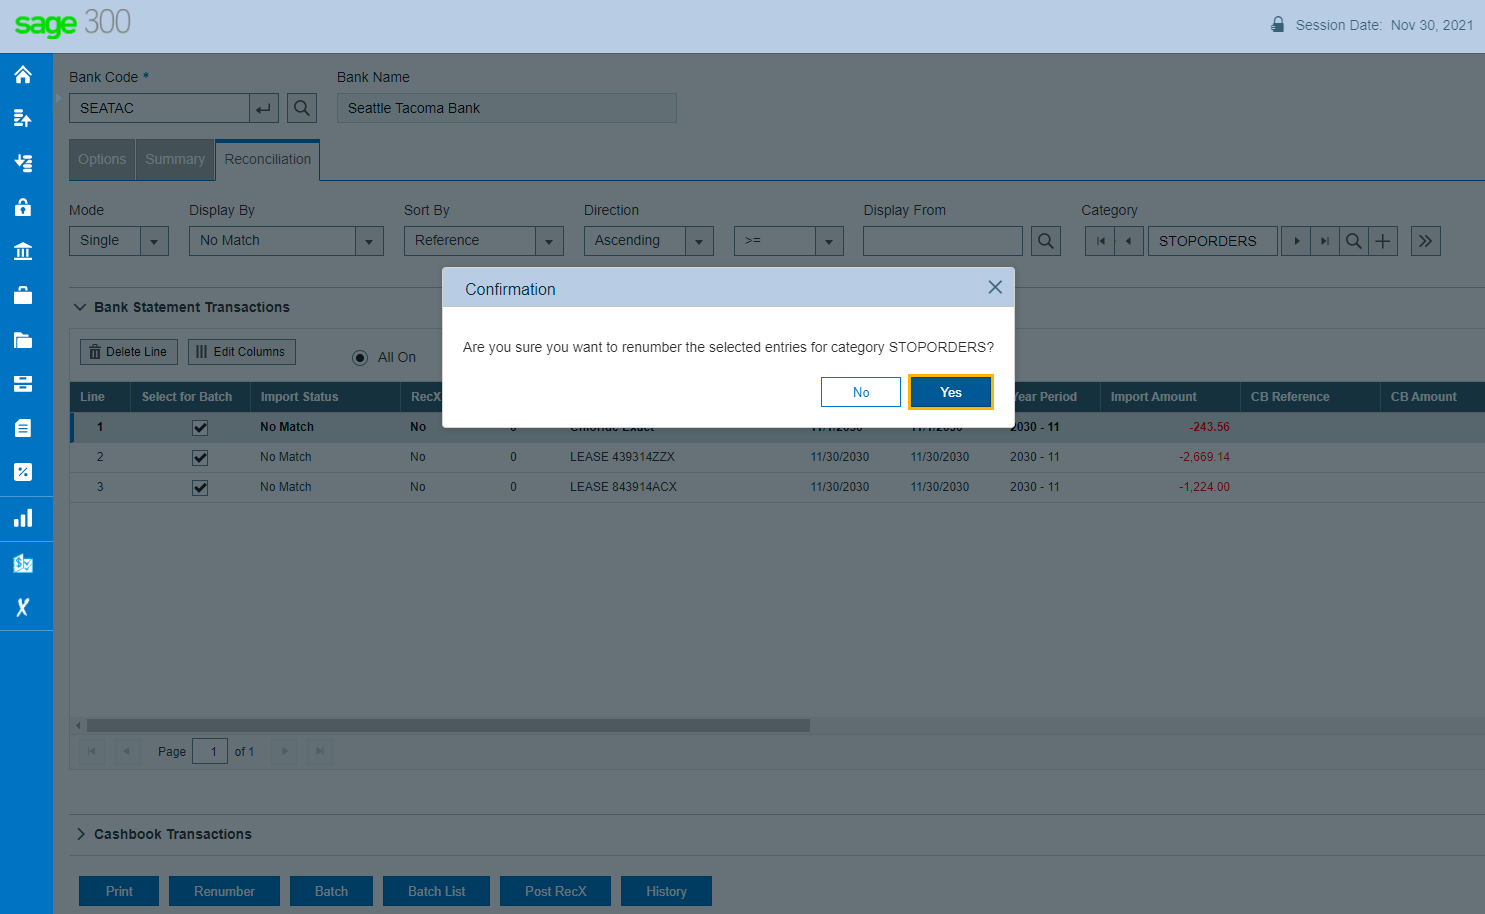This screenshot has height=914, width=1485.
Task: Click the double chevron after Category
Action: 1426,241
